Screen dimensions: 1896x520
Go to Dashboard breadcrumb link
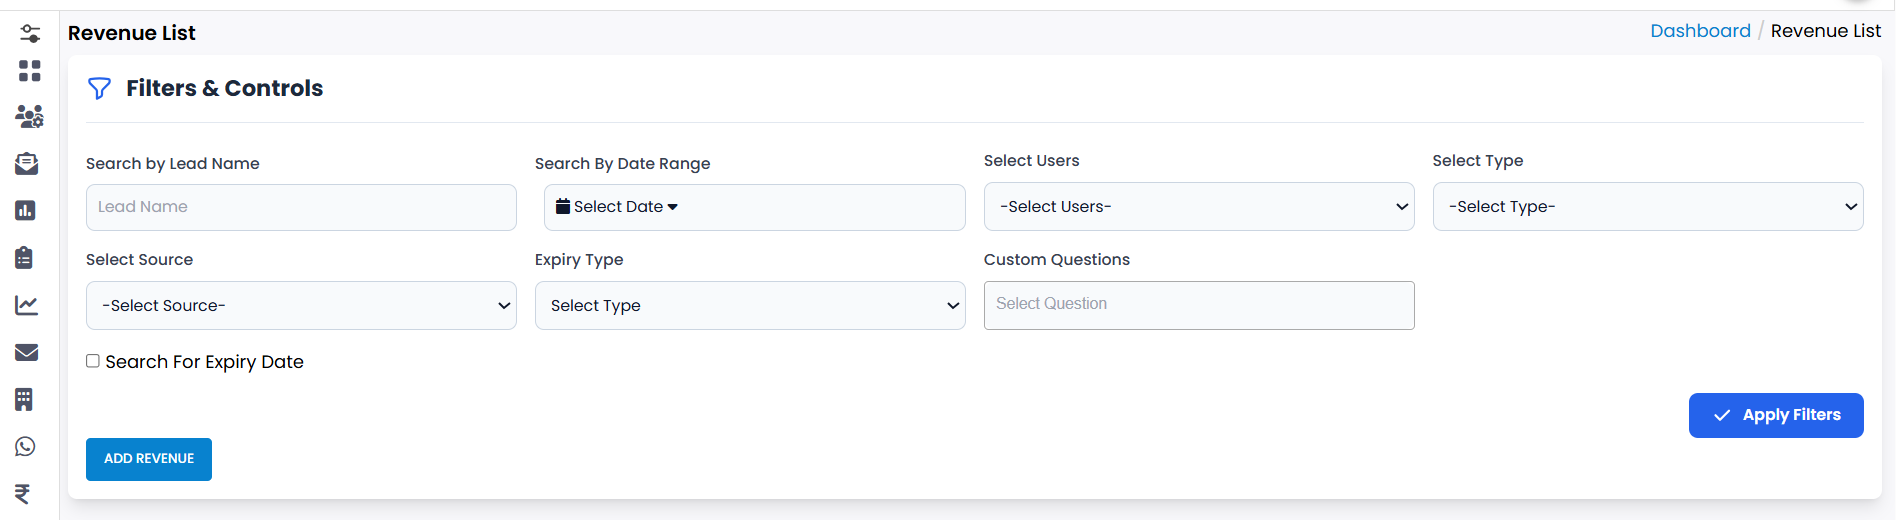coord(1700,31)
